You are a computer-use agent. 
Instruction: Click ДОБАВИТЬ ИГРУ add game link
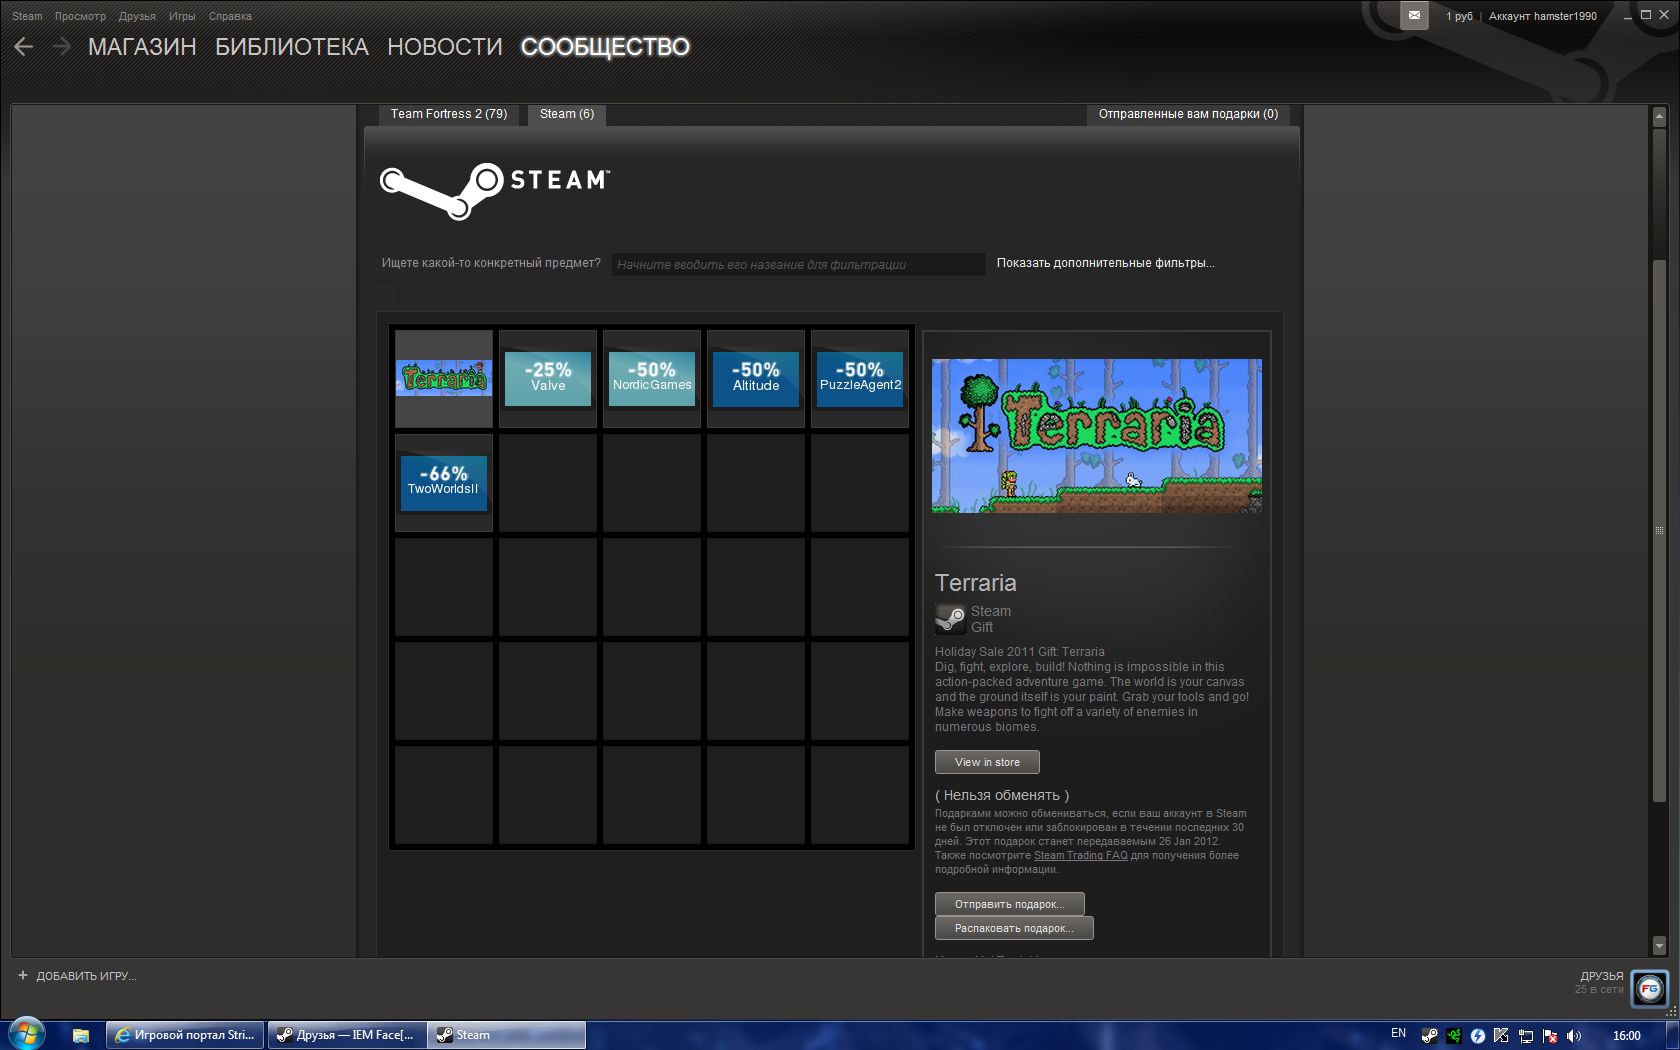(77, 976)
